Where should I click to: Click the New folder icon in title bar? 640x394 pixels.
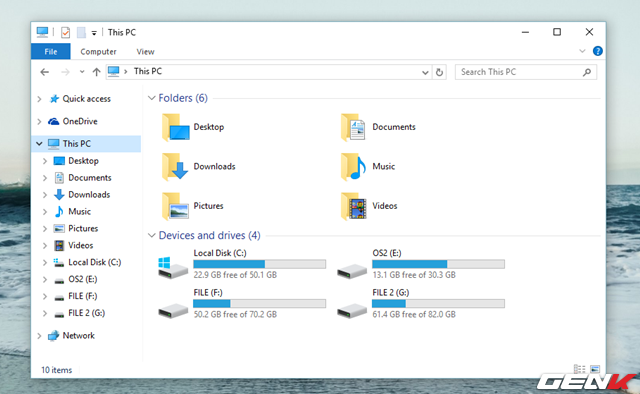pos(81,32)
